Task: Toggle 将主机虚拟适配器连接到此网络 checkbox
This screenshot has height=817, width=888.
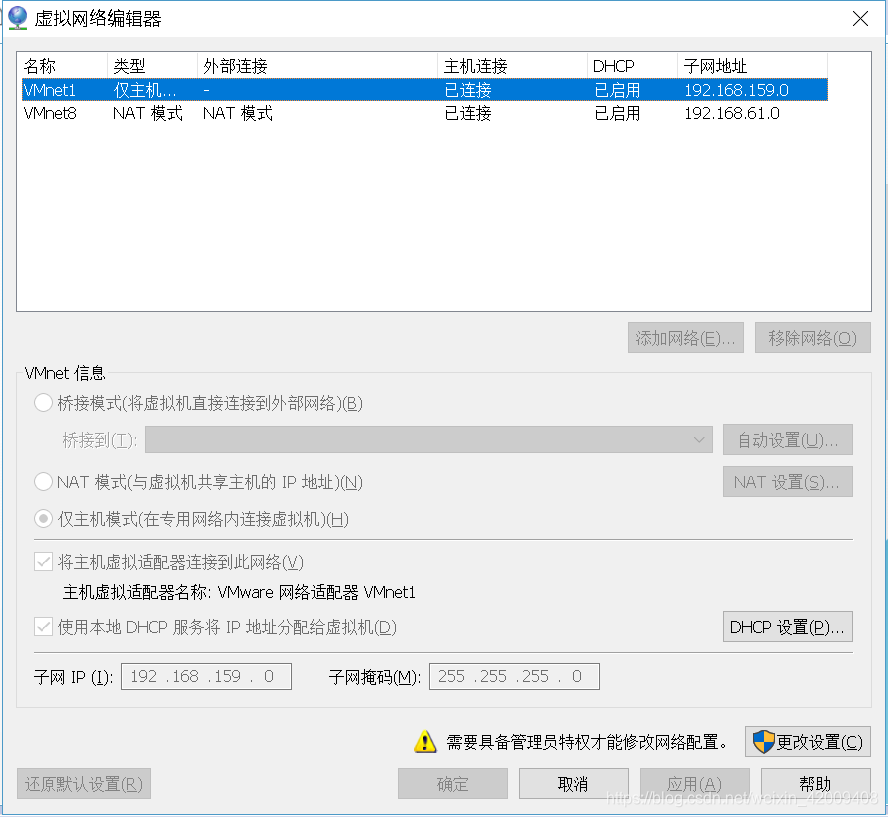Action: point(44,562)
